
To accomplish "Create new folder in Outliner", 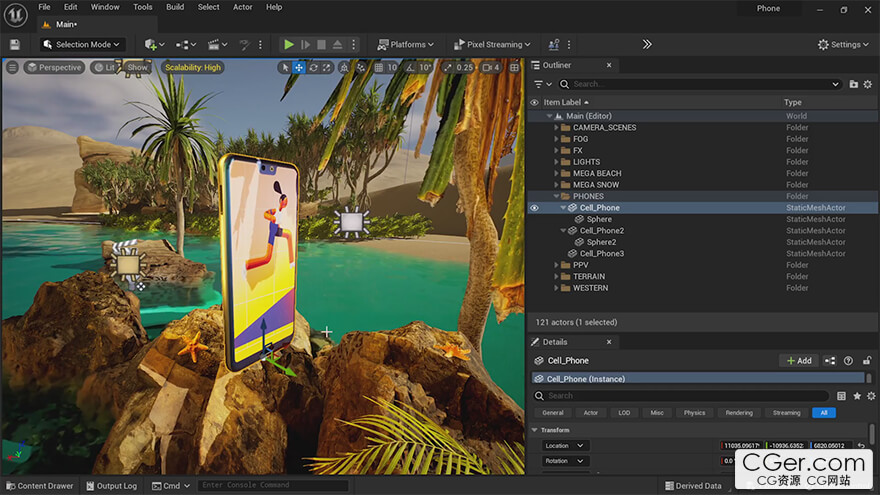I will pyautogui.click(x=853, y=85).
